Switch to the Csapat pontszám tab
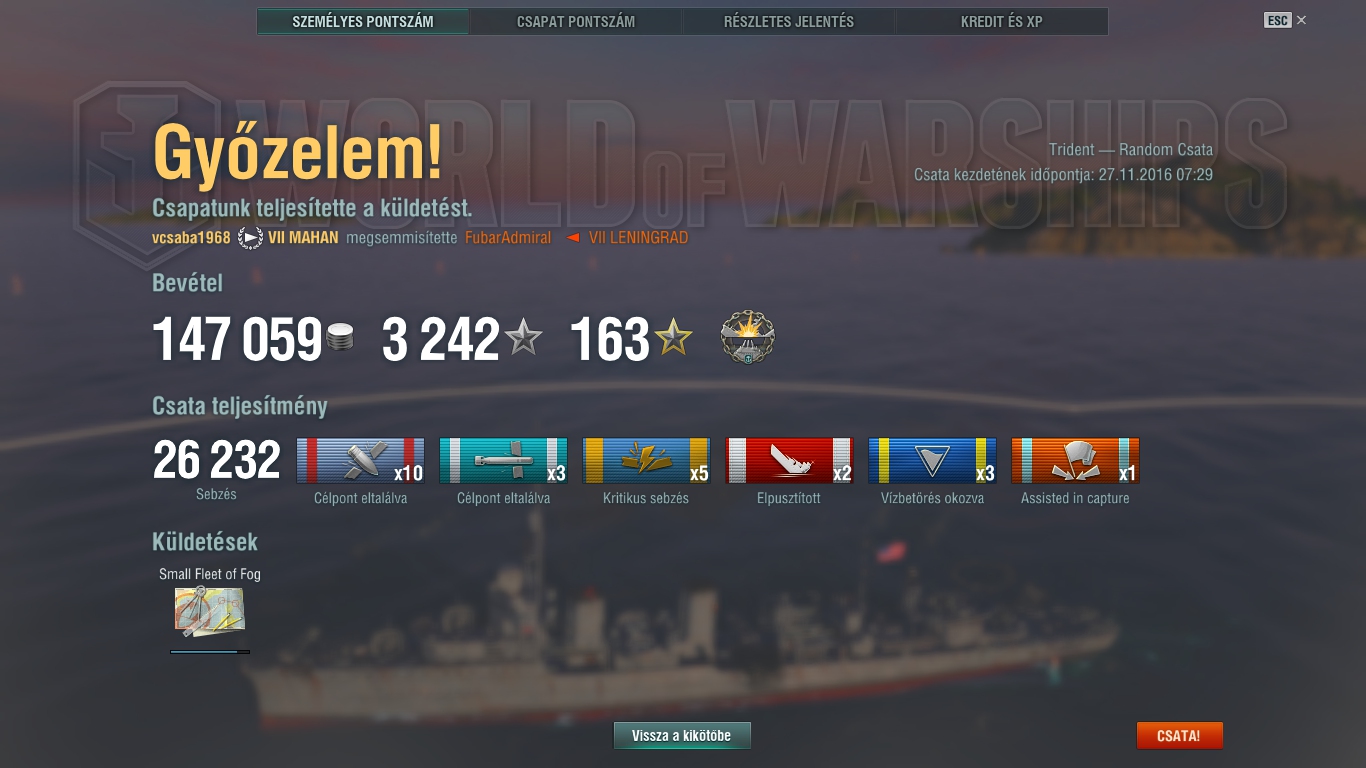The height and width of the screenshot is (768, 1366). pyautogui.click(x=576, y=21)
